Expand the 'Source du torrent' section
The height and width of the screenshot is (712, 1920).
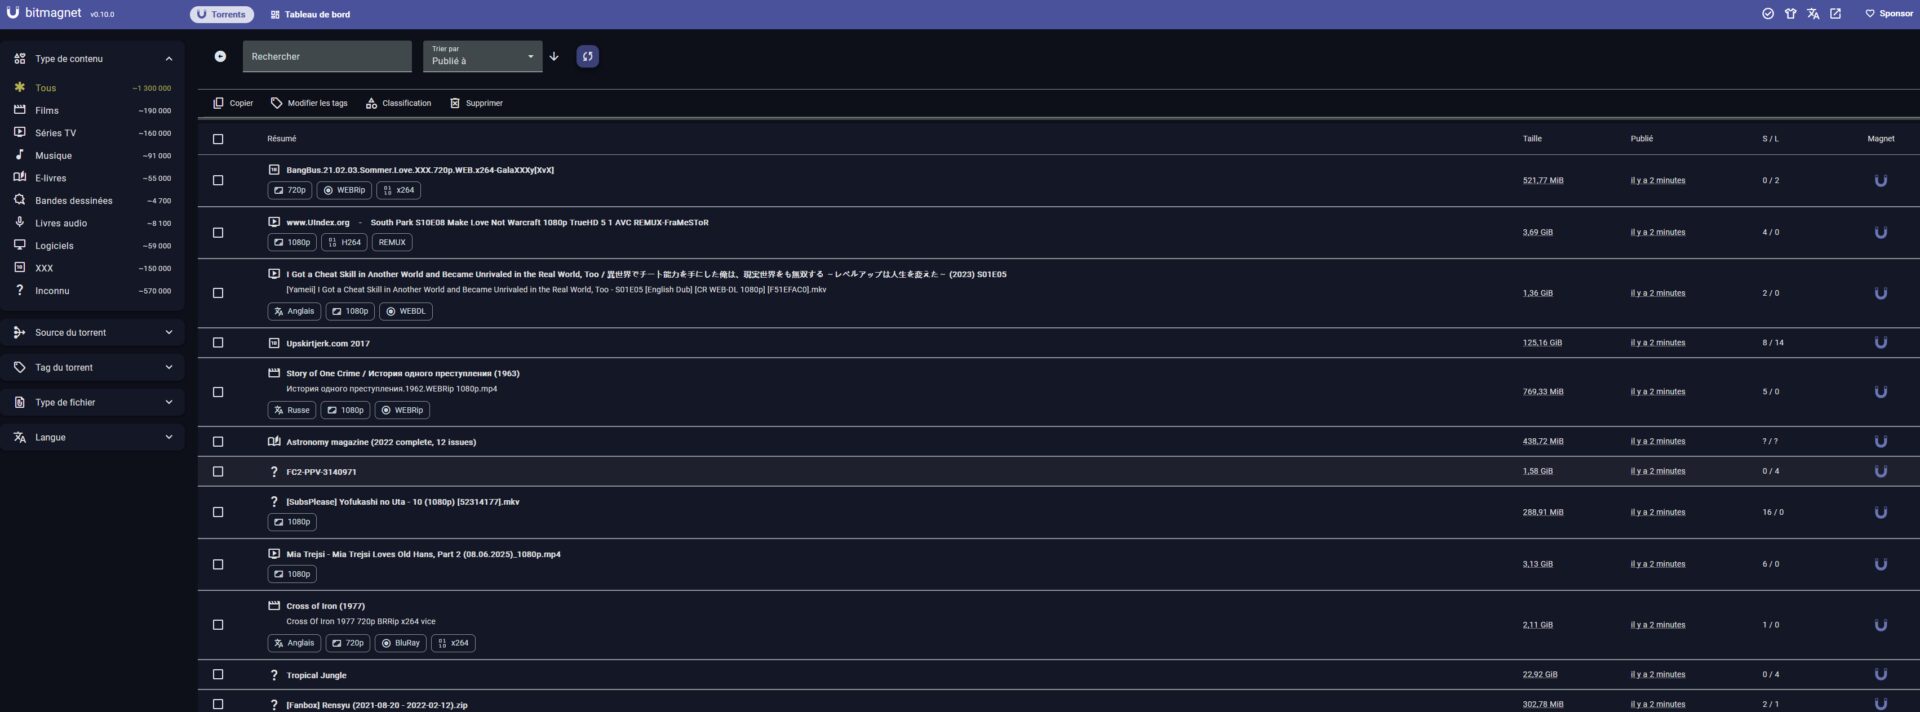click(x=93, y=333)
